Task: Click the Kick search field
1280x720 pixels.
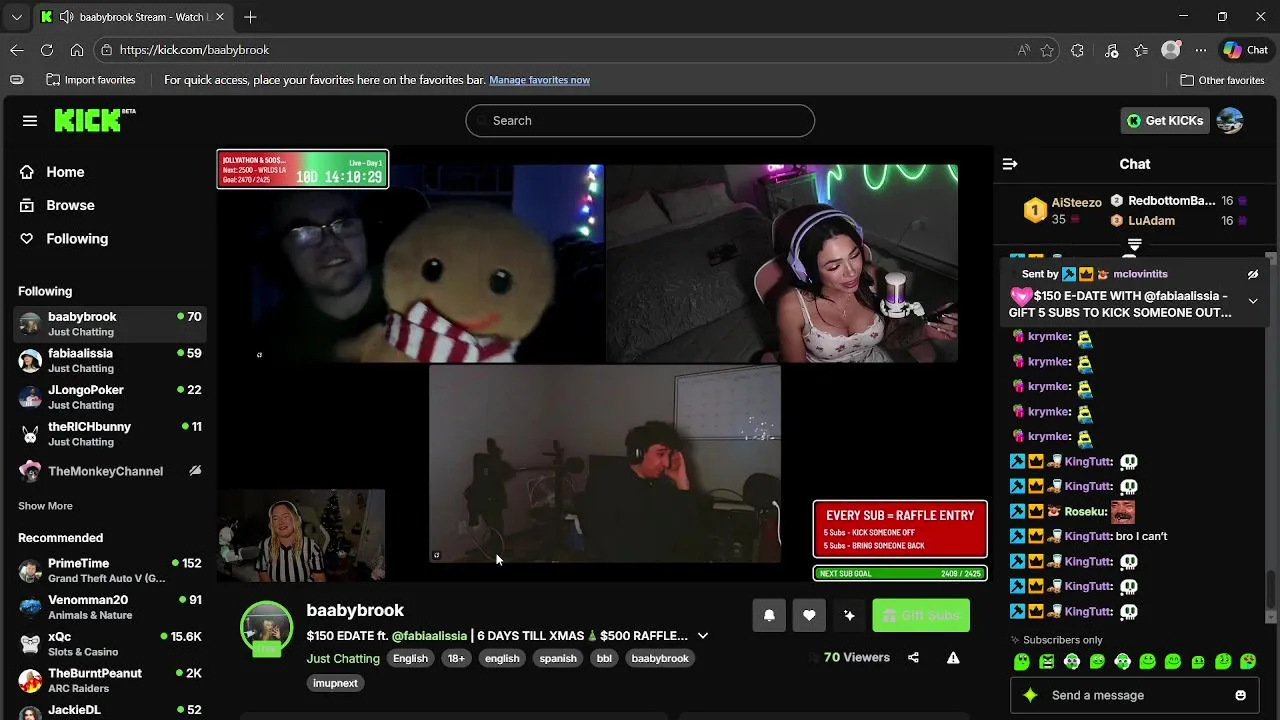Action: click(640, 121)
